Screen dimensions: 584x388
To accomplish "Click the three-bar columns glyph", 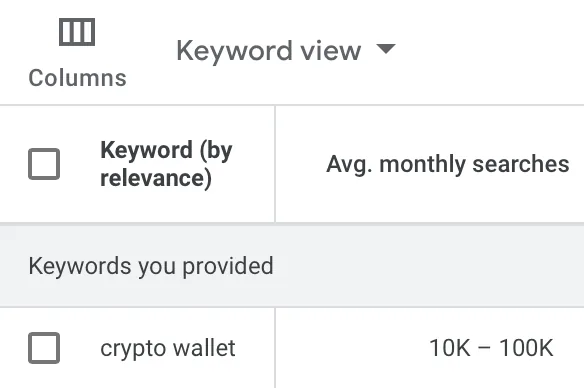I will [x=77, y=32].
